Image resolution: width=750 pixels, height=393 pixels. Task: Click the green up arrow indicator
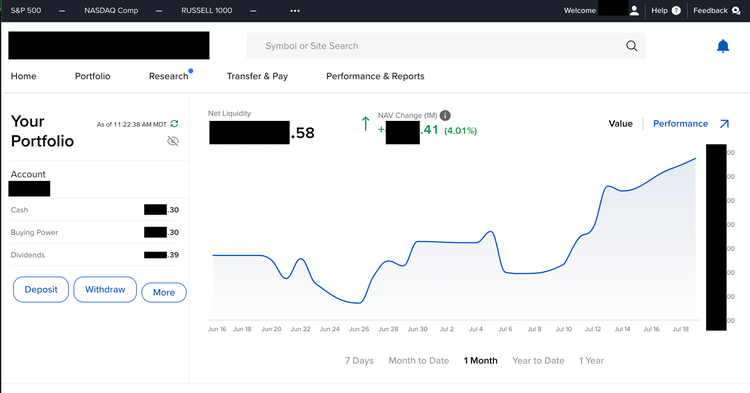pos(365,123)
